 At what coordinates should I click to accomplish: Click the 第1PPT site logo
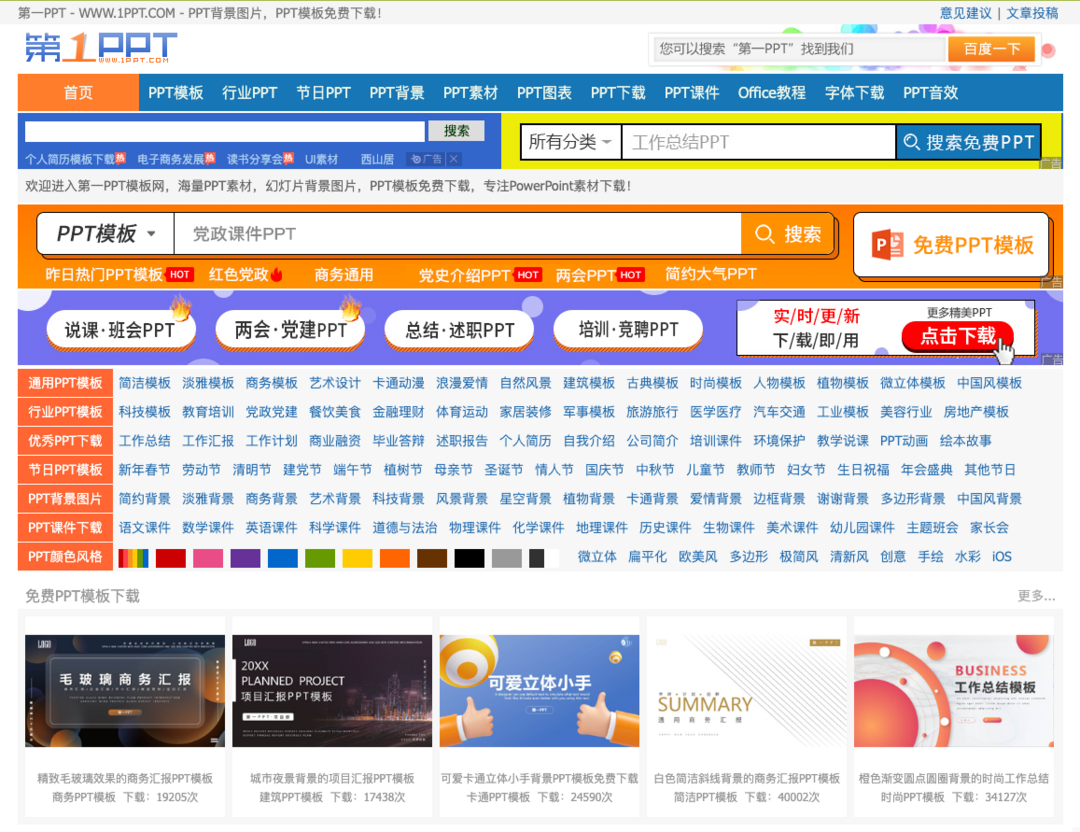[100, 47]
